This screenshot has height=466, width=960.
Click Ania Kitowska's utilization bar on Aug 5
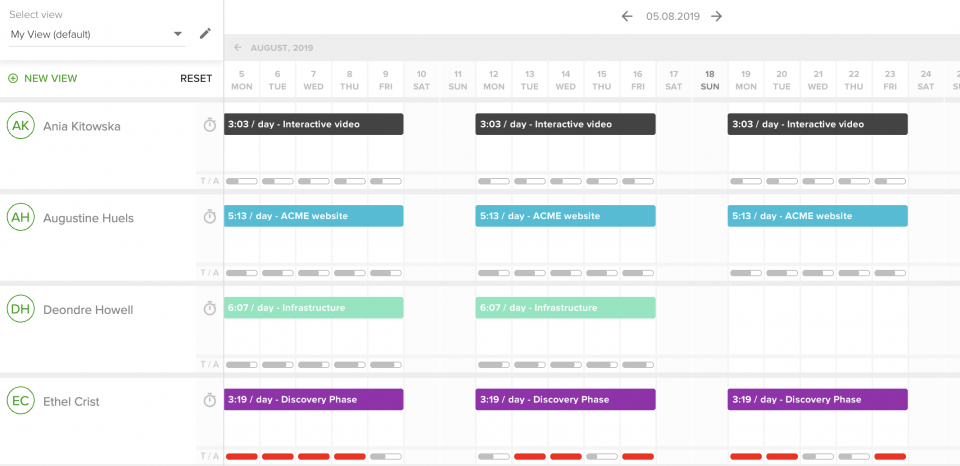click(x=242, y=181)
